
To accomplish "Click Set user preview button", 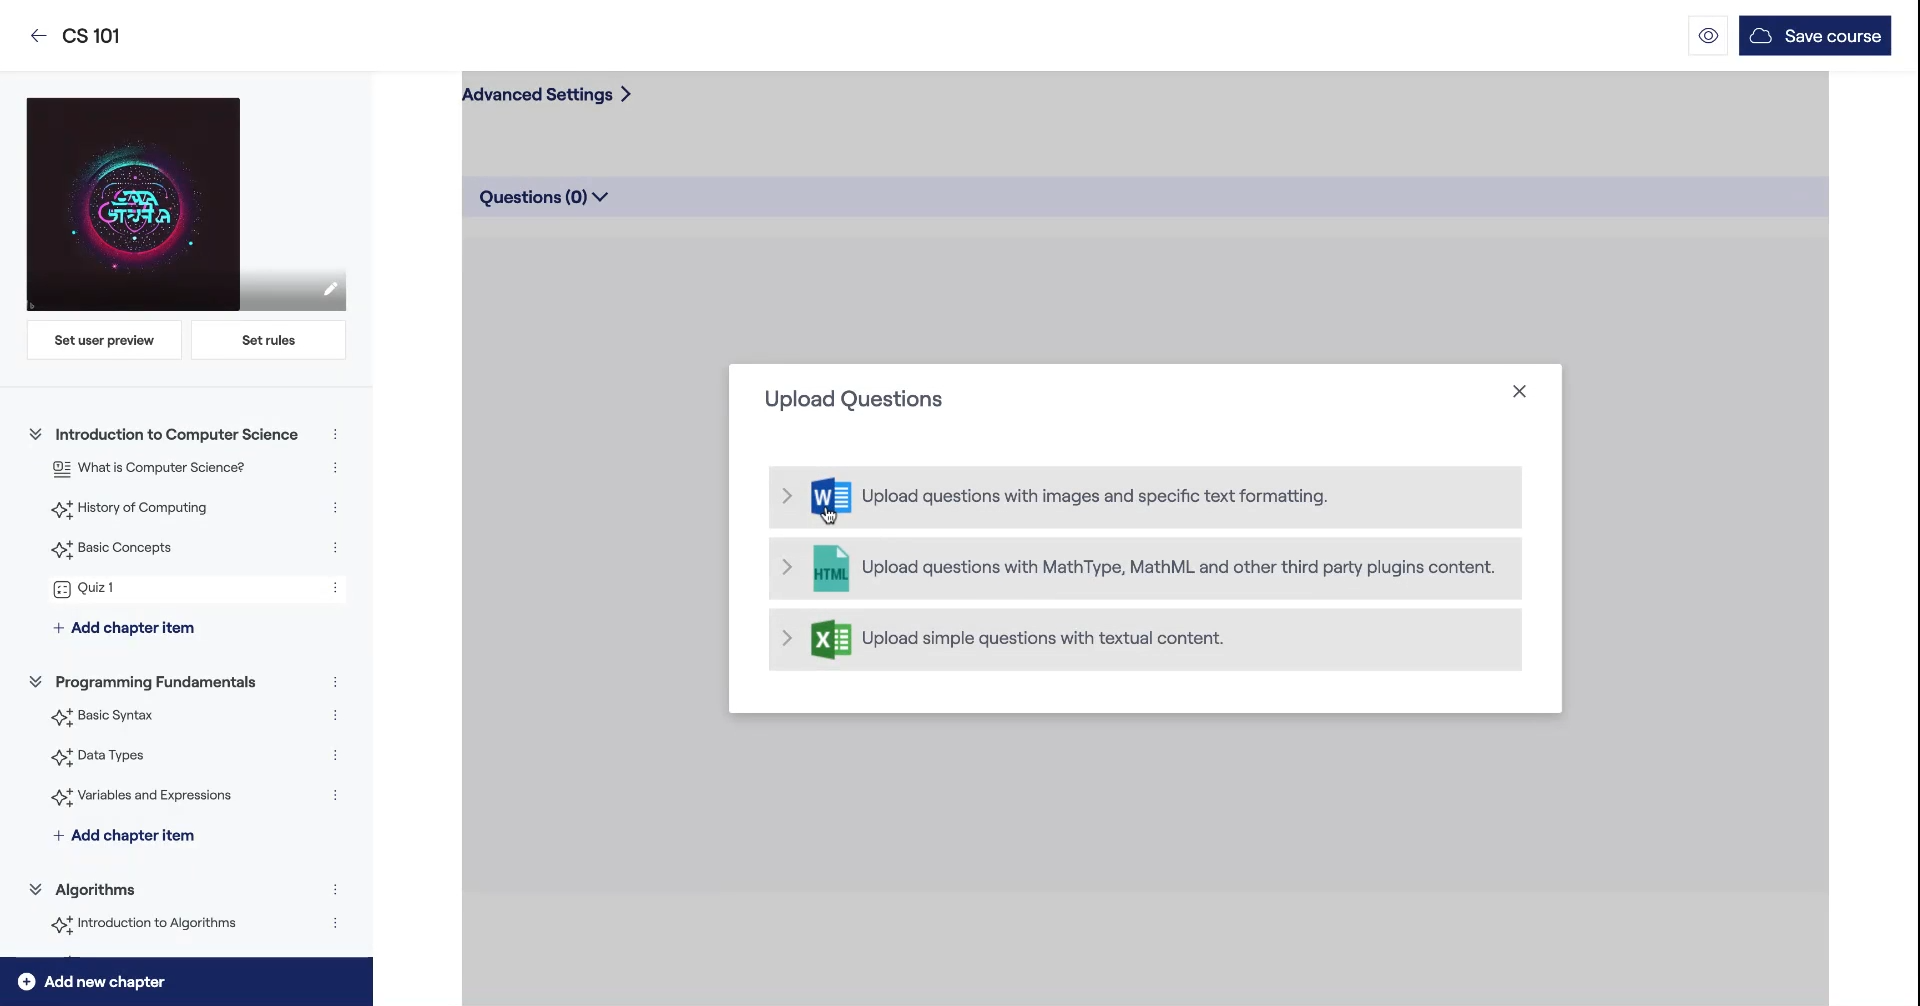I will tap(104, 340).
